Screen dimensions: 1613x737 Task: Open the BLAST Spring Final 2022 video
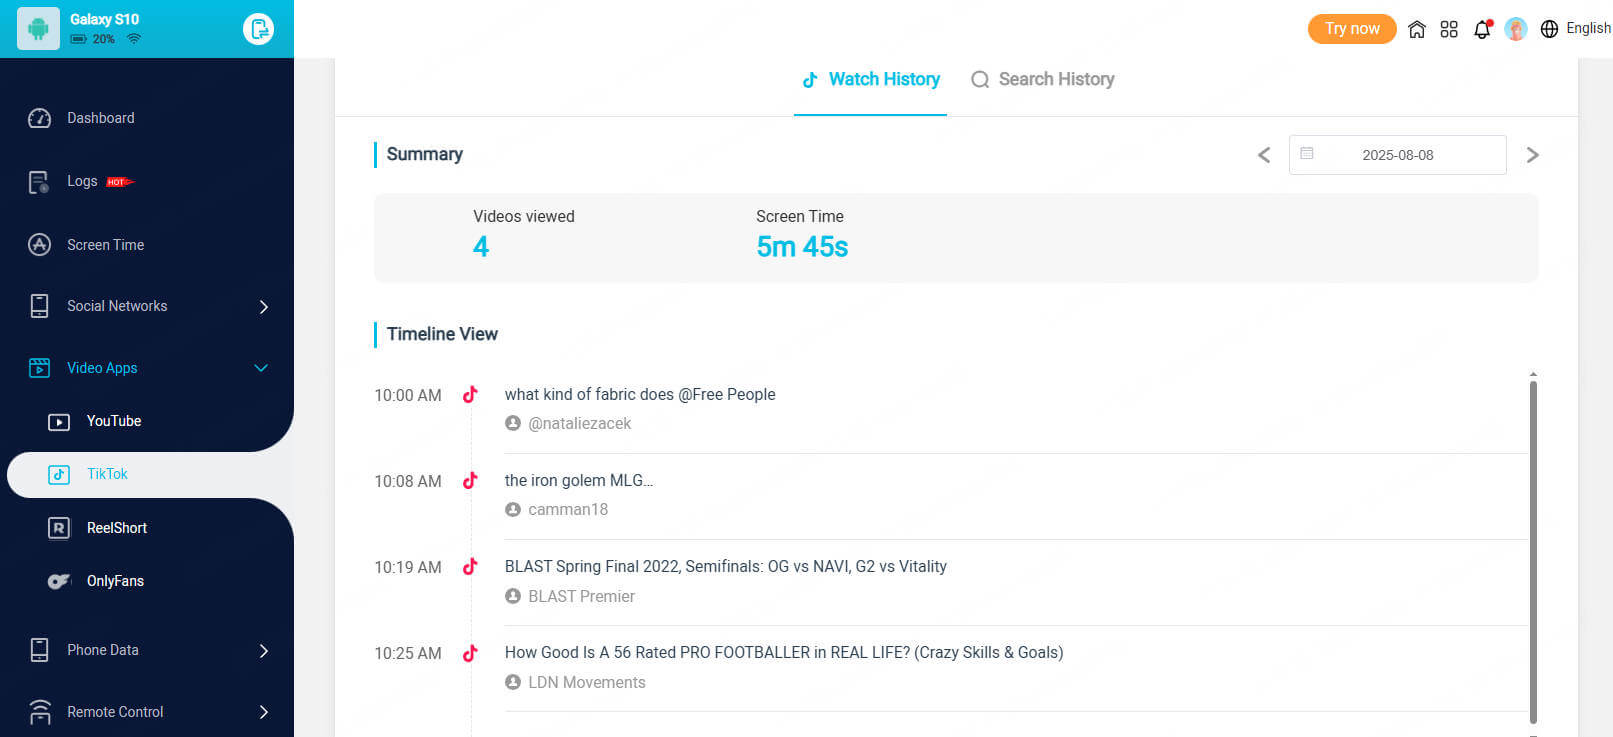[x=726, y=566]
